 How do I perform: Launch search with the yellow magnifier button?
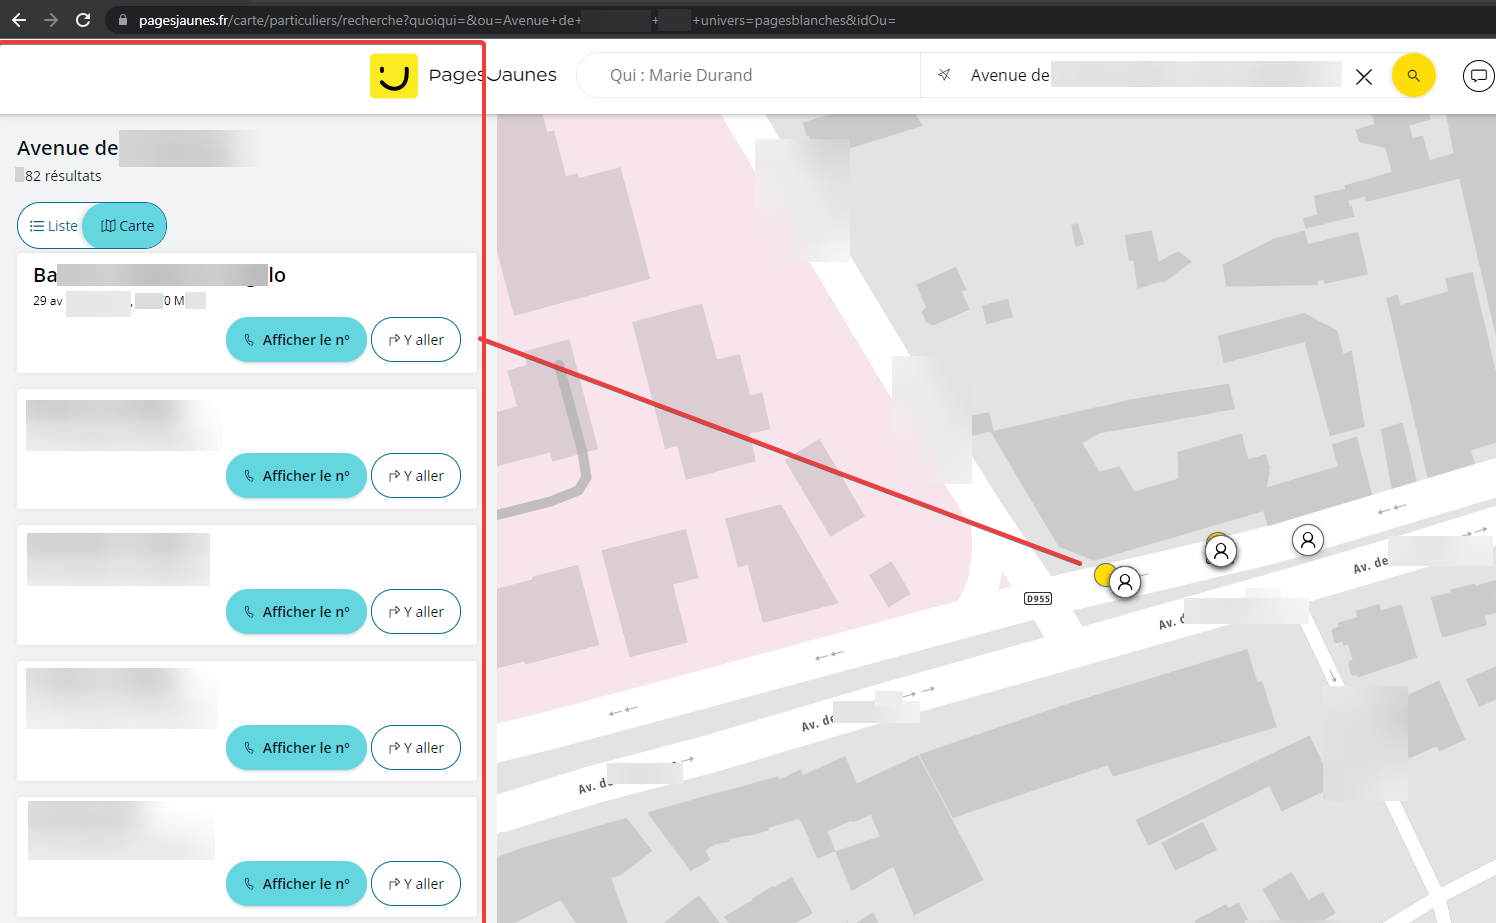(1413, 75)
